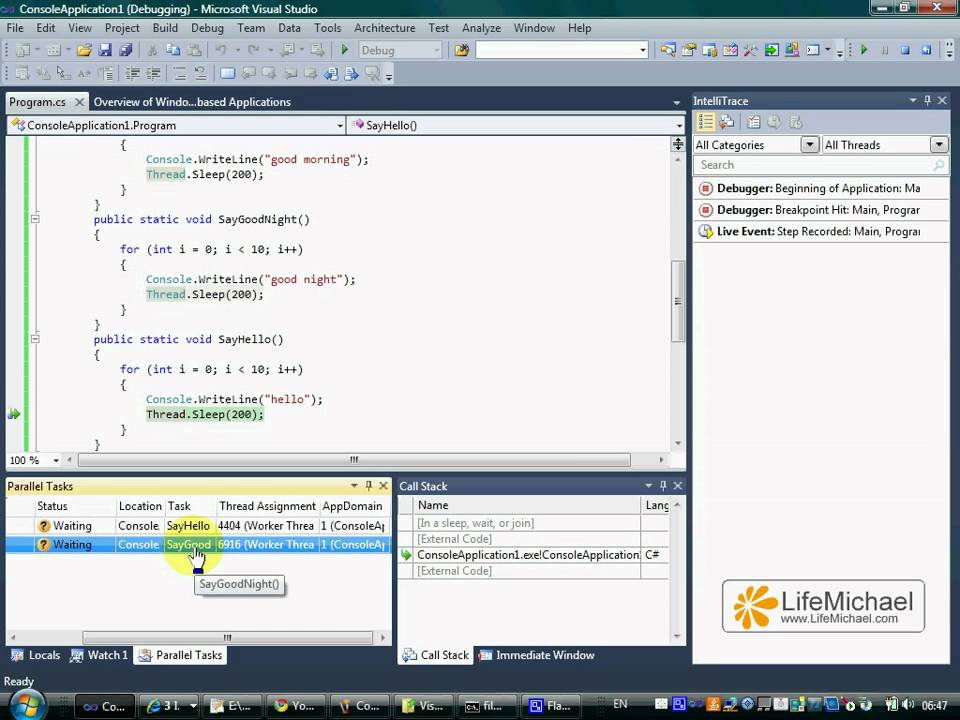Image resolution: width=960 pixels, height=720 pixels.
Task: Click the editor vertical scrollbar thumb
Action: tap(677, 301)
